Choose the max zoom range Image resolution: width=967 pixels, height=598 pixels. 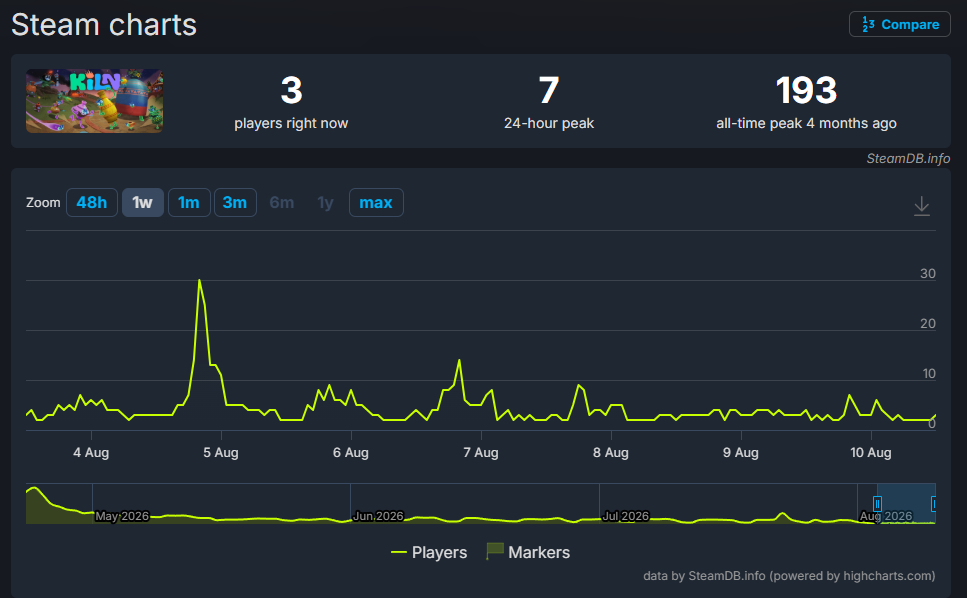[376, 202]
